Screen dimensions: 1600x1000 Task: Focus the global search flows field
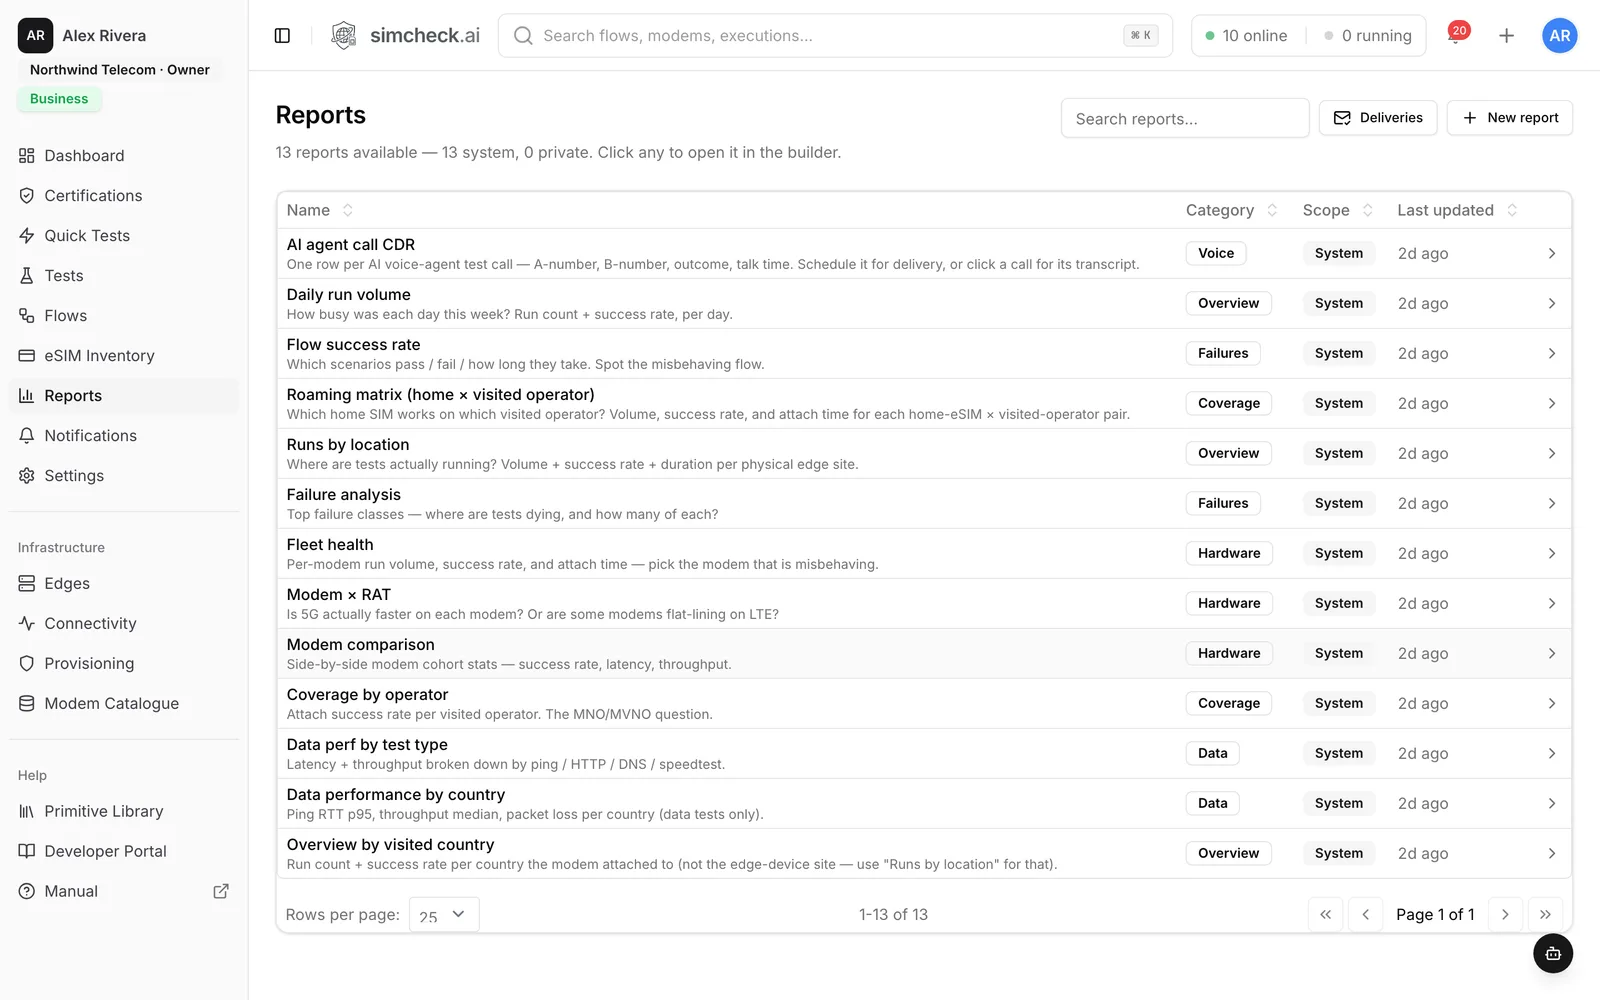(835, 36)
